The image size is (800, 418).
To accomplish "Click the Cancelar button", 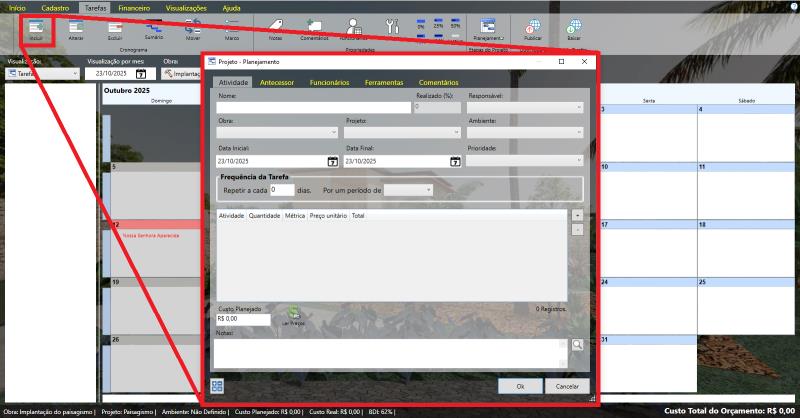I will coord(567,386).
